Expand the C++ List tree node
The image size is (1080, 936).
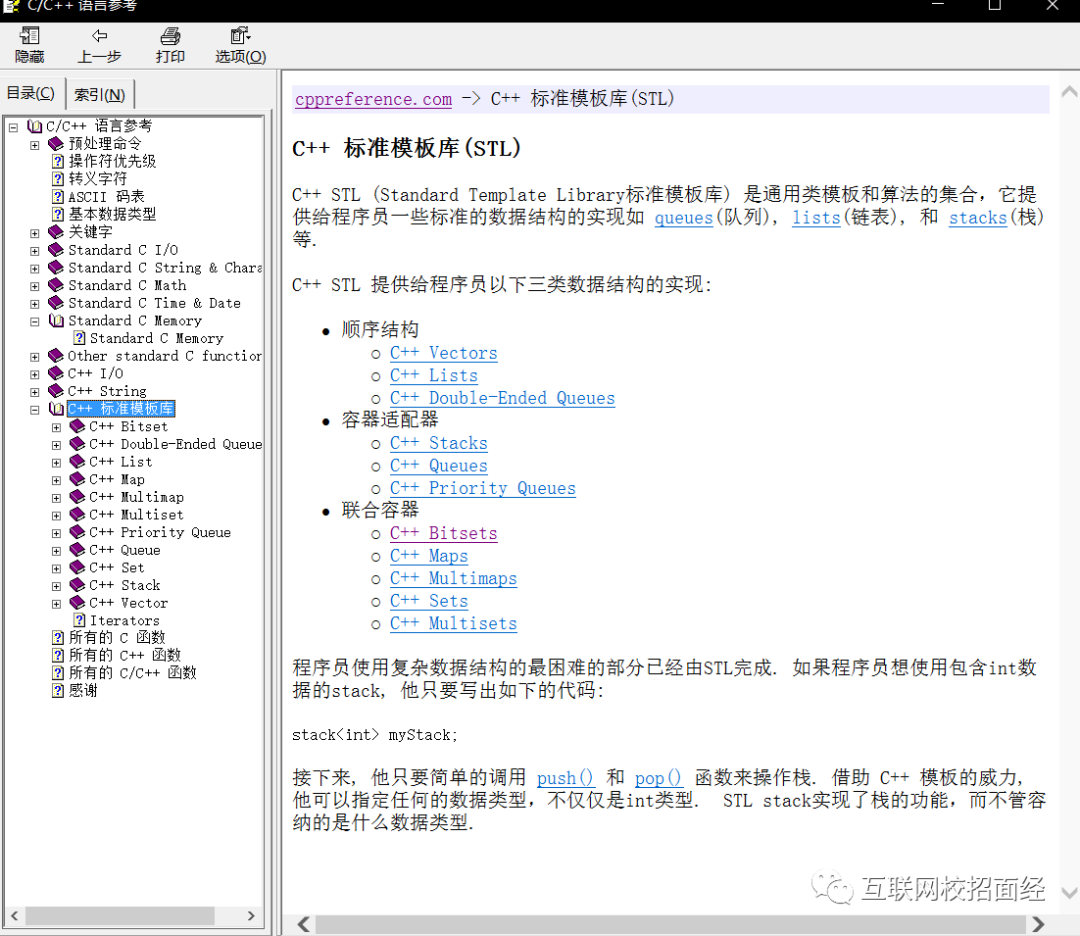[x=56, y=463]
